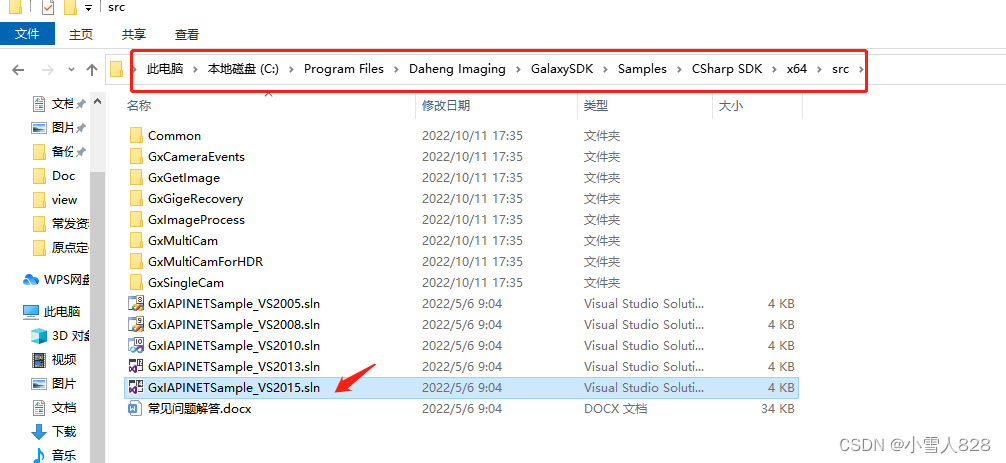This screenshot has height=463, width=1006.
Task: Go back with the back arrow
Action: pyautogui.click(x=19, y=70)
